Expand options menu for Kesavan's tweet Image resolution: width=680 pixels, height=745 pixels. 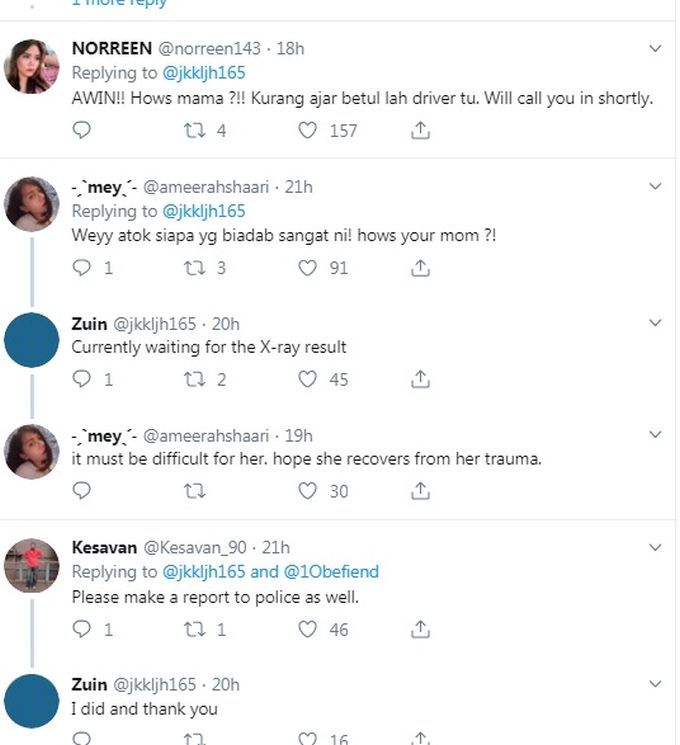656,547
